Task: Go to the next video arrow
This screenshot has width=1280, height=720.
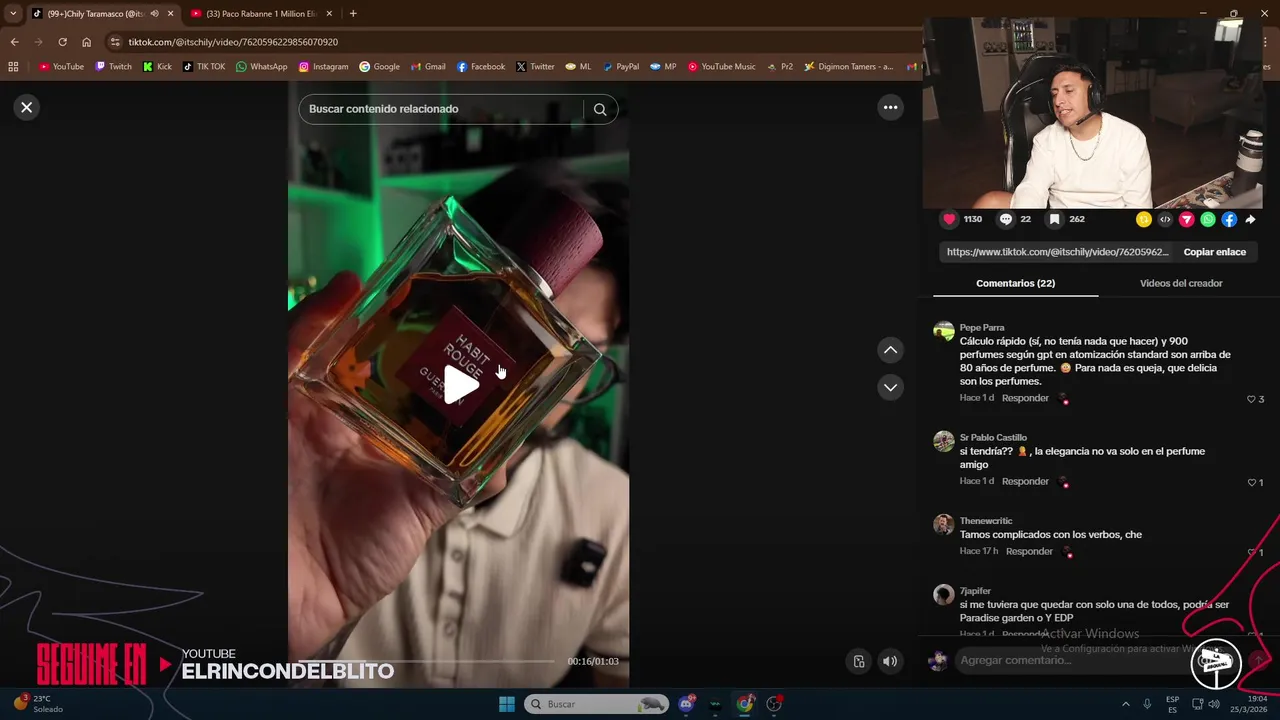Action: click(890, 387)
